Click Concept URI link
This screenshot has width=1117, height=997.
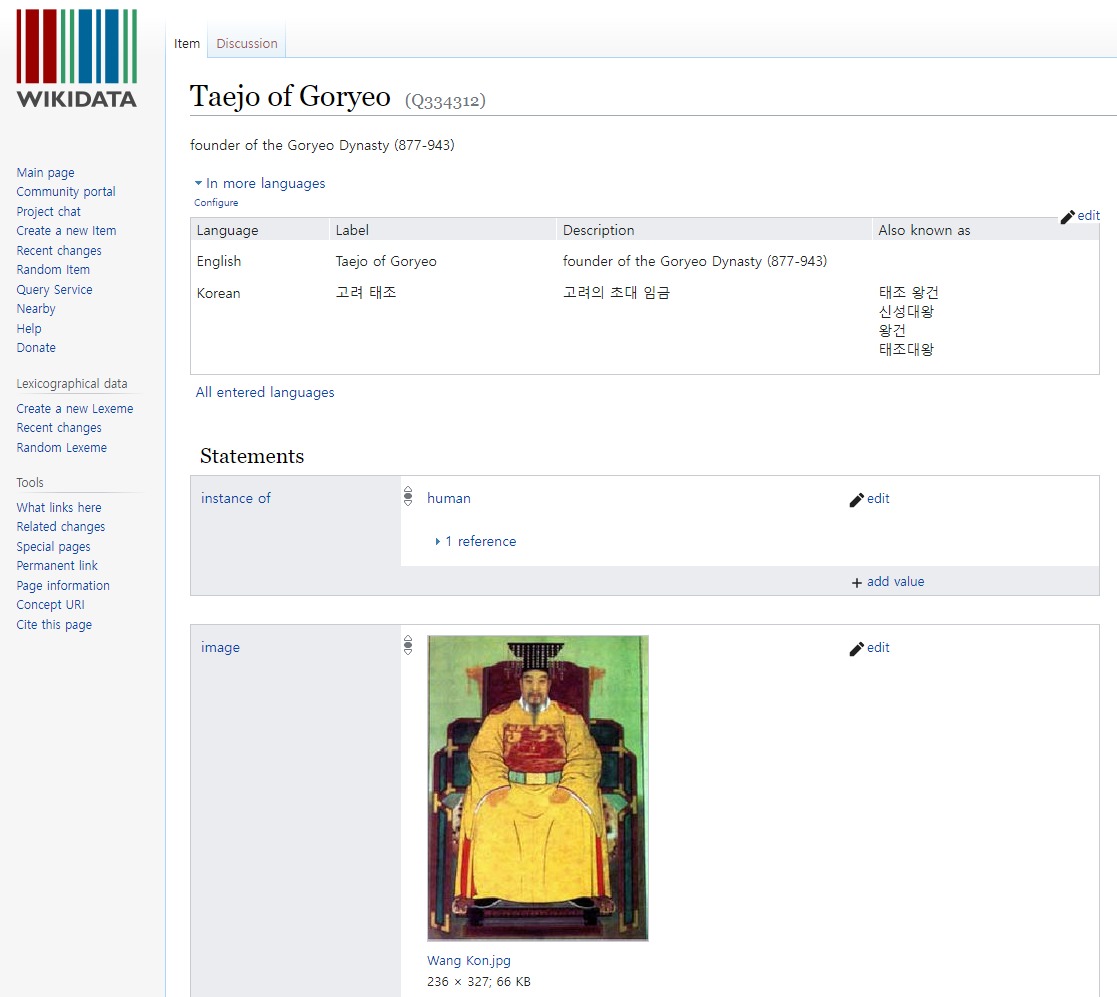coord(51,605)
